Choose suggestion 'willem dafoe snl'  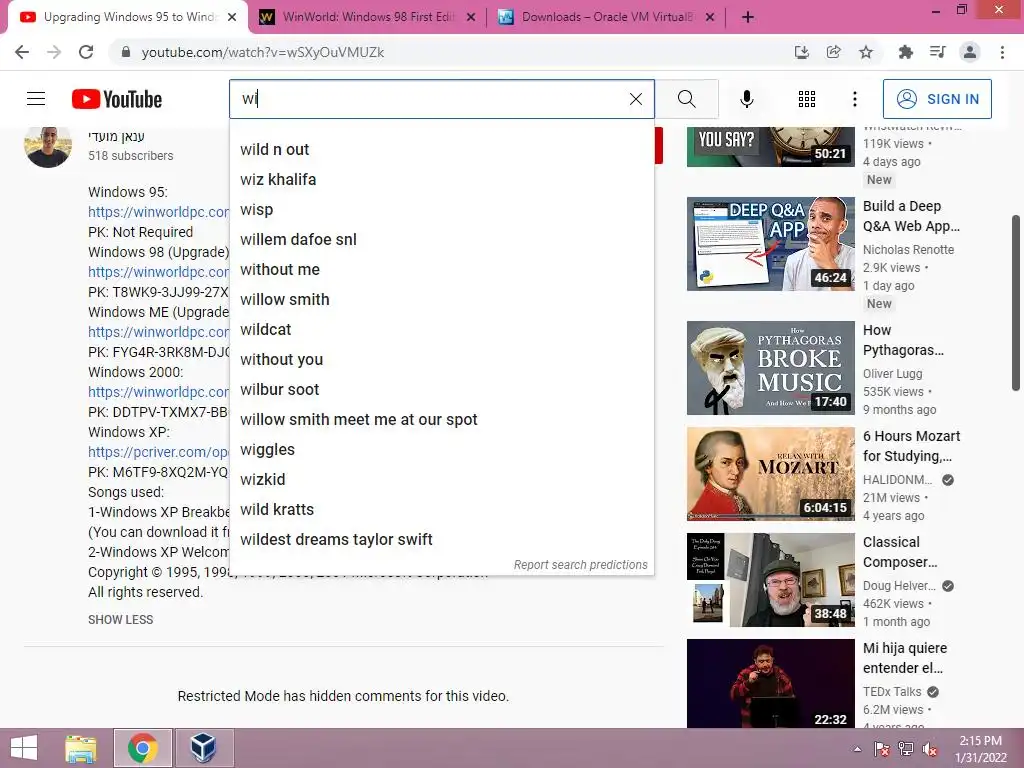[x=441, y=240]
